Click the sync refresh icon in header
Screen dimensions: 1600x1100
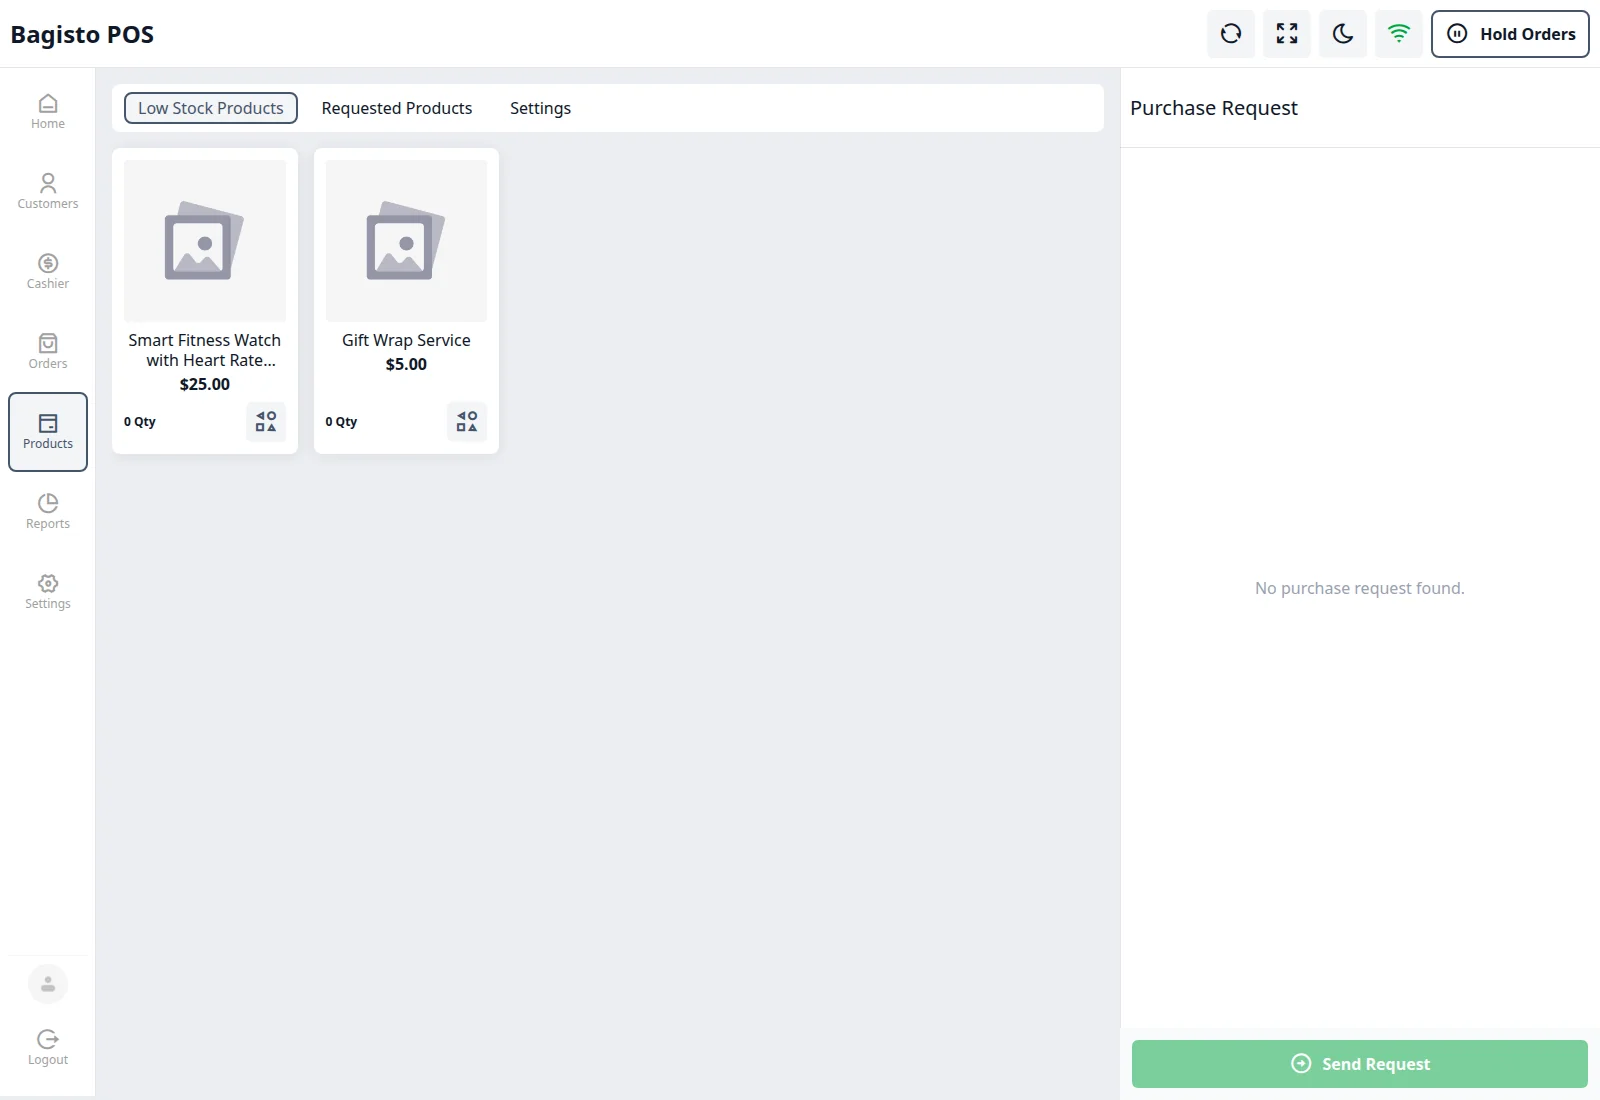click(1231, 34)
